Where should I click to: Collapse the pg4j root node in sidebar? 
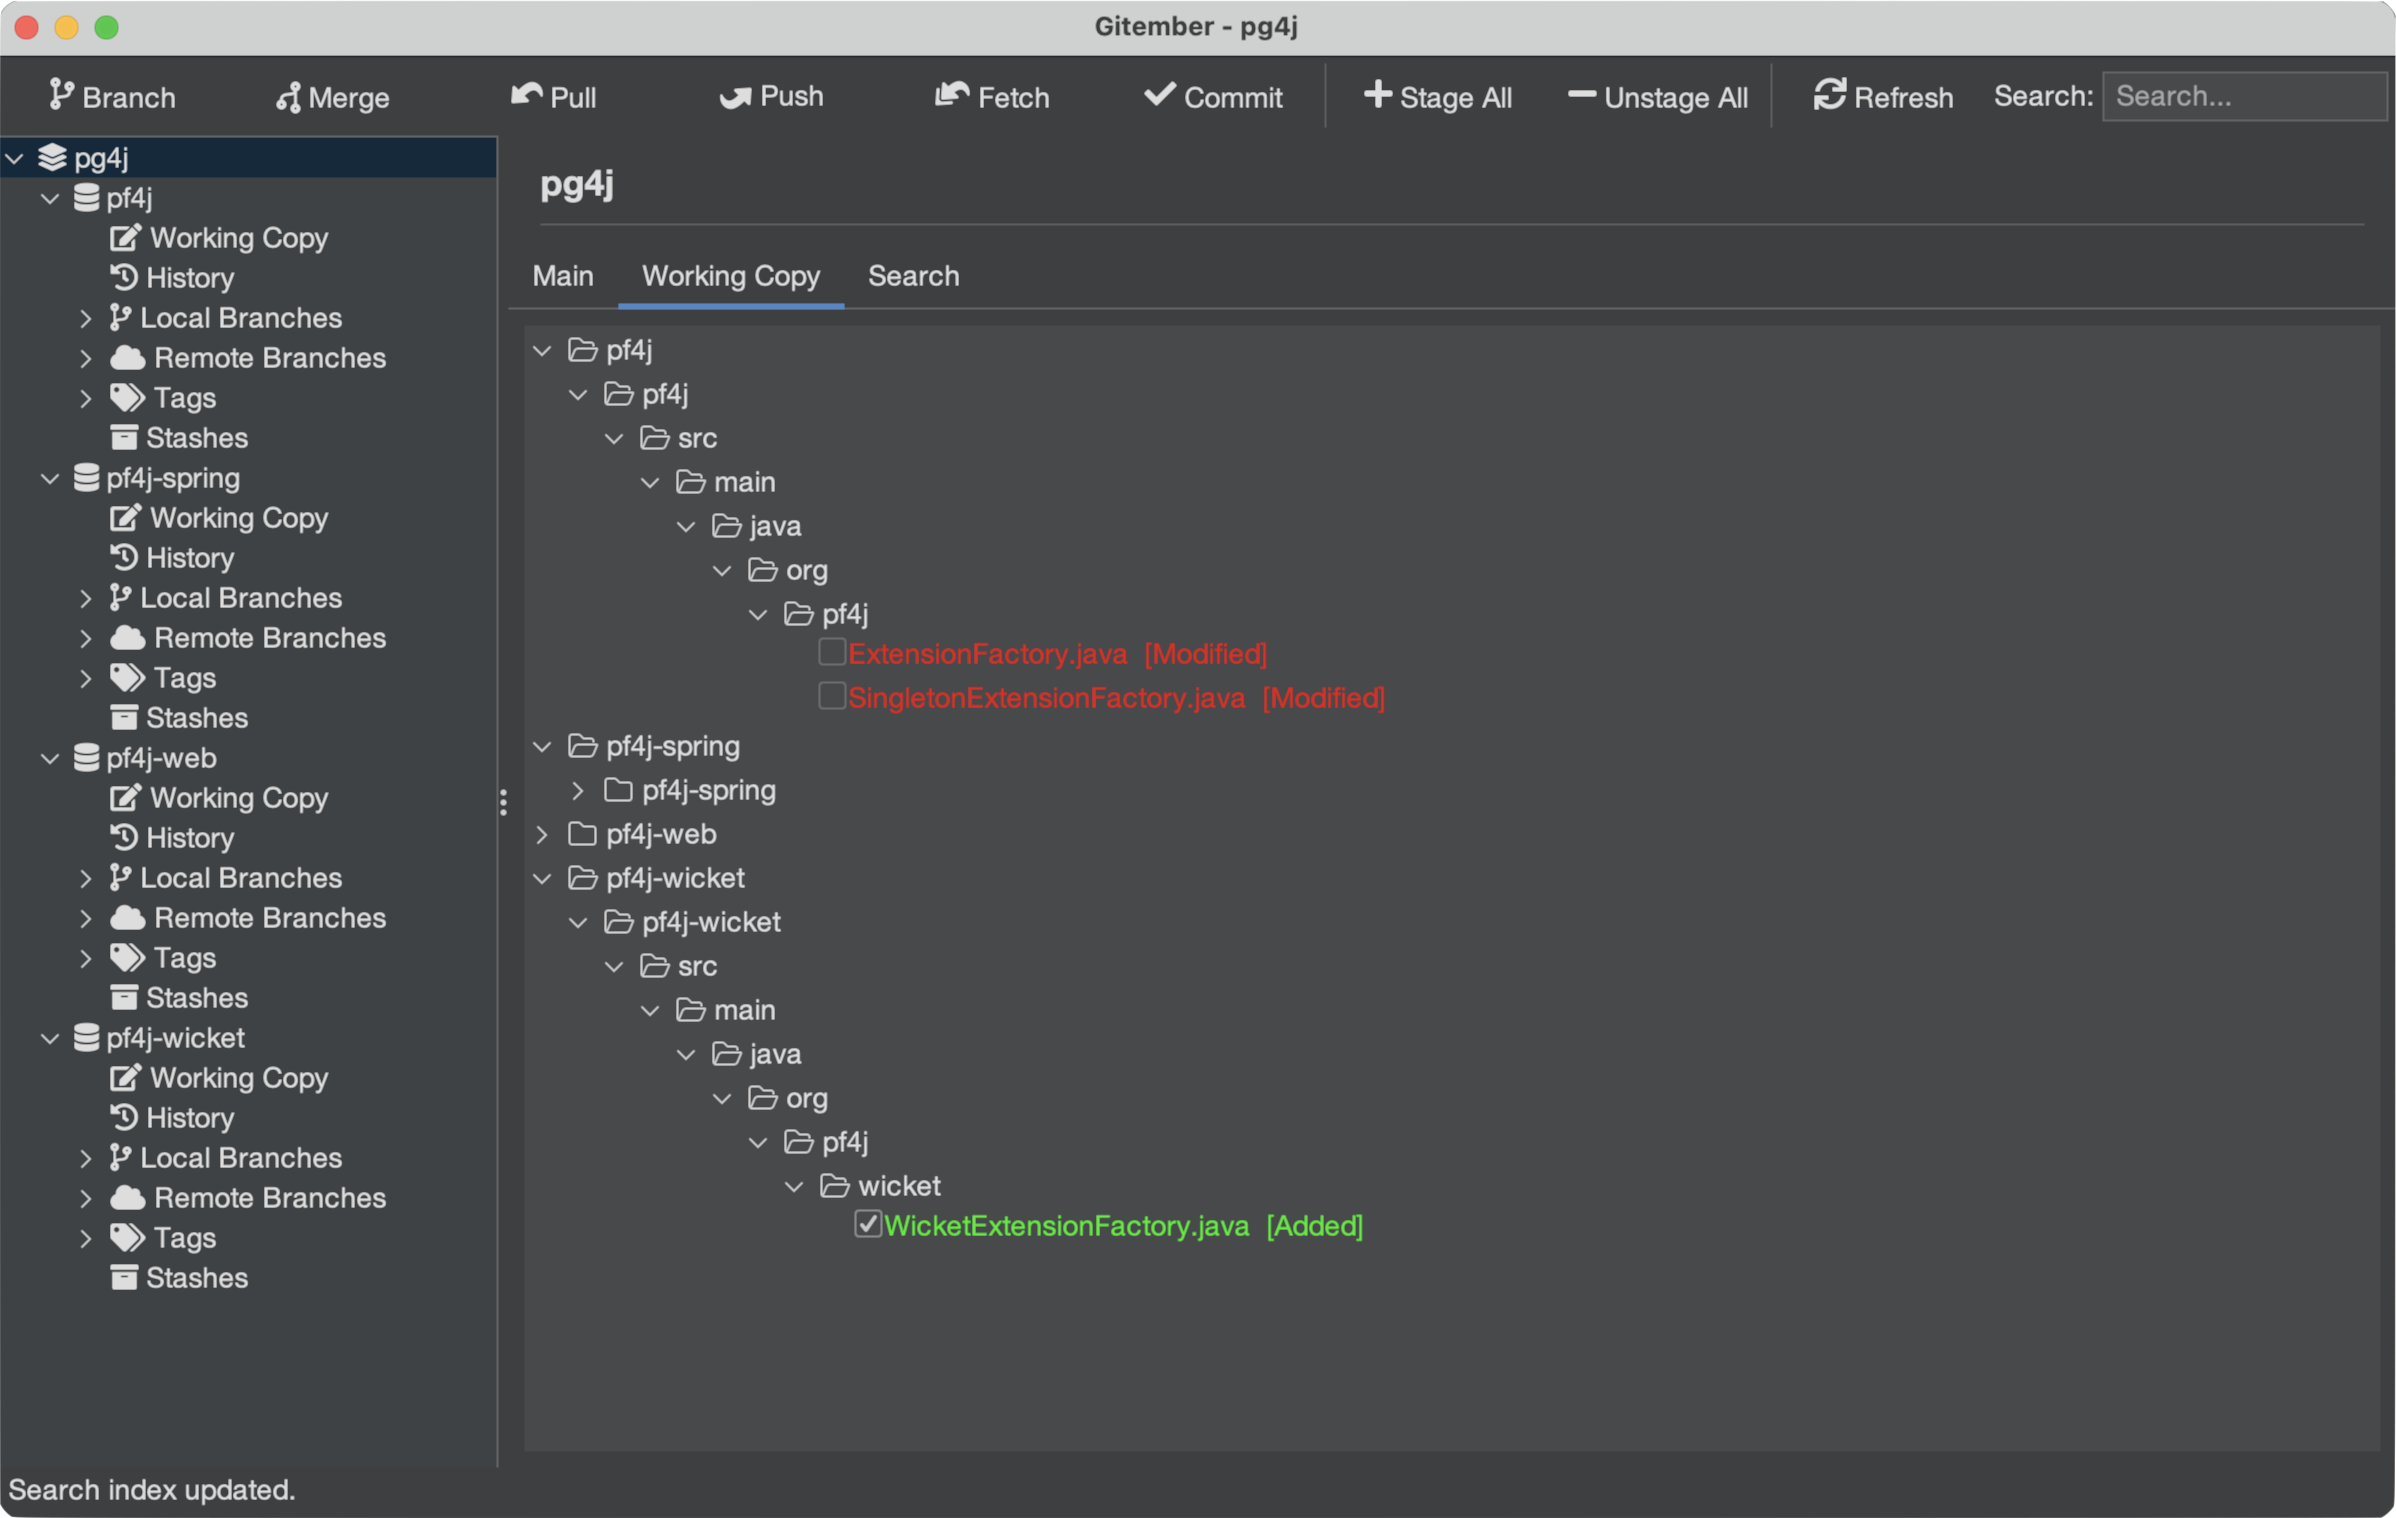15,158
